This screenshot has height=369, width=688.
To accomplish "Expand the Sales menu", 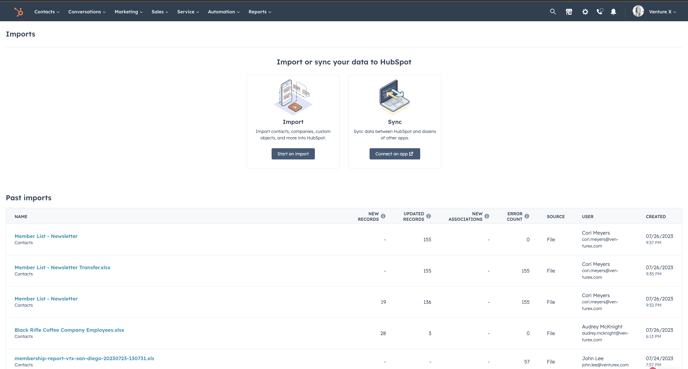I will coord(160,12).
